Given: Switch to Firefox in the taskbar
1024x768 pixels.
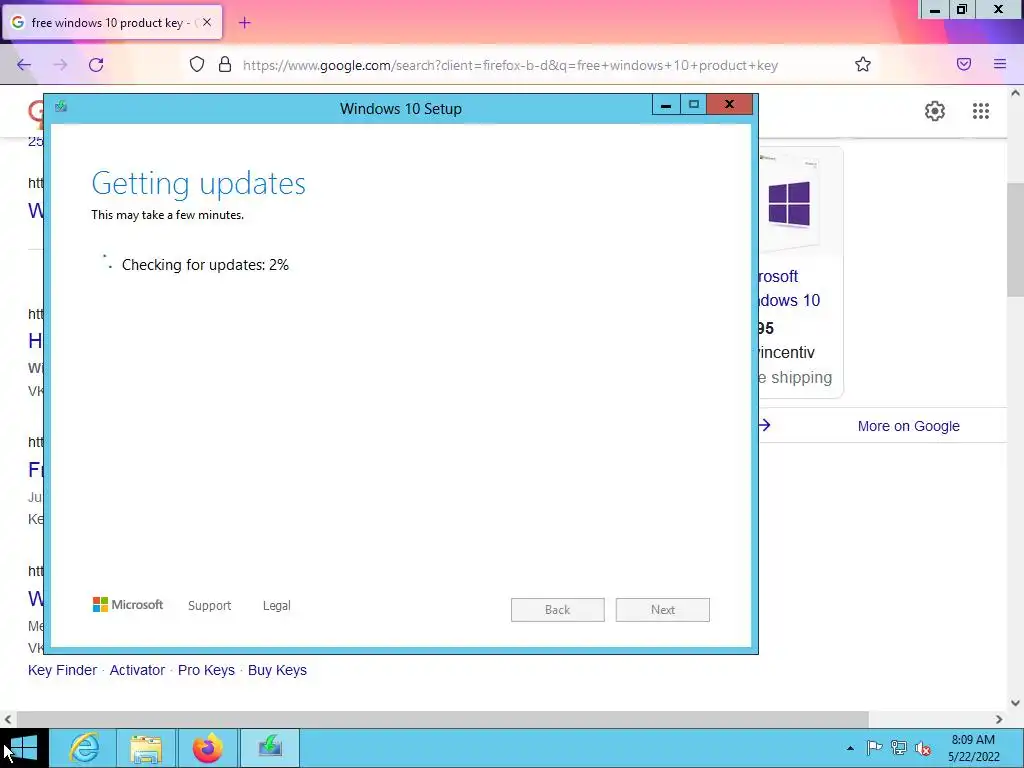Looking at the screenshot, I should tap(208, 748).
